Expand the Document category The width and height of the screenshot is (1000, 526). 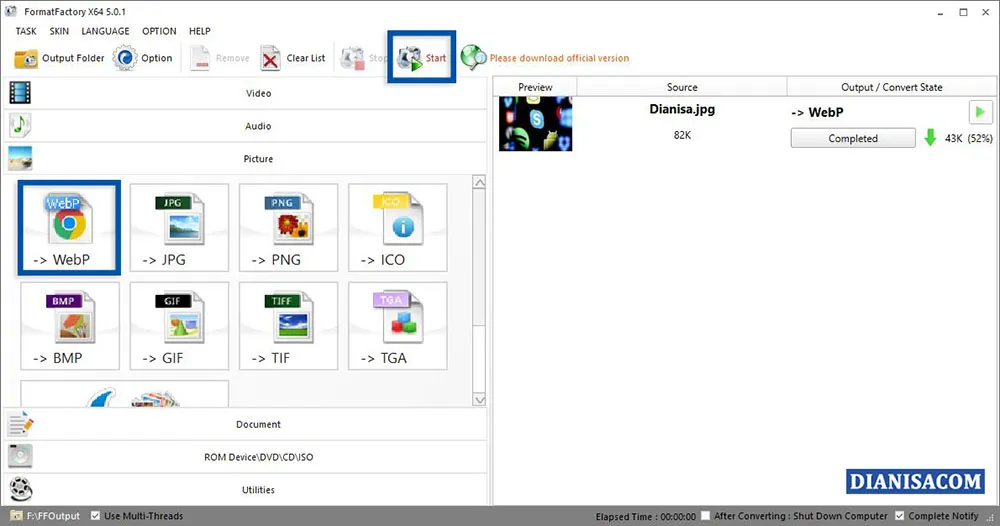pyautogui.click(x=246, y=424)
